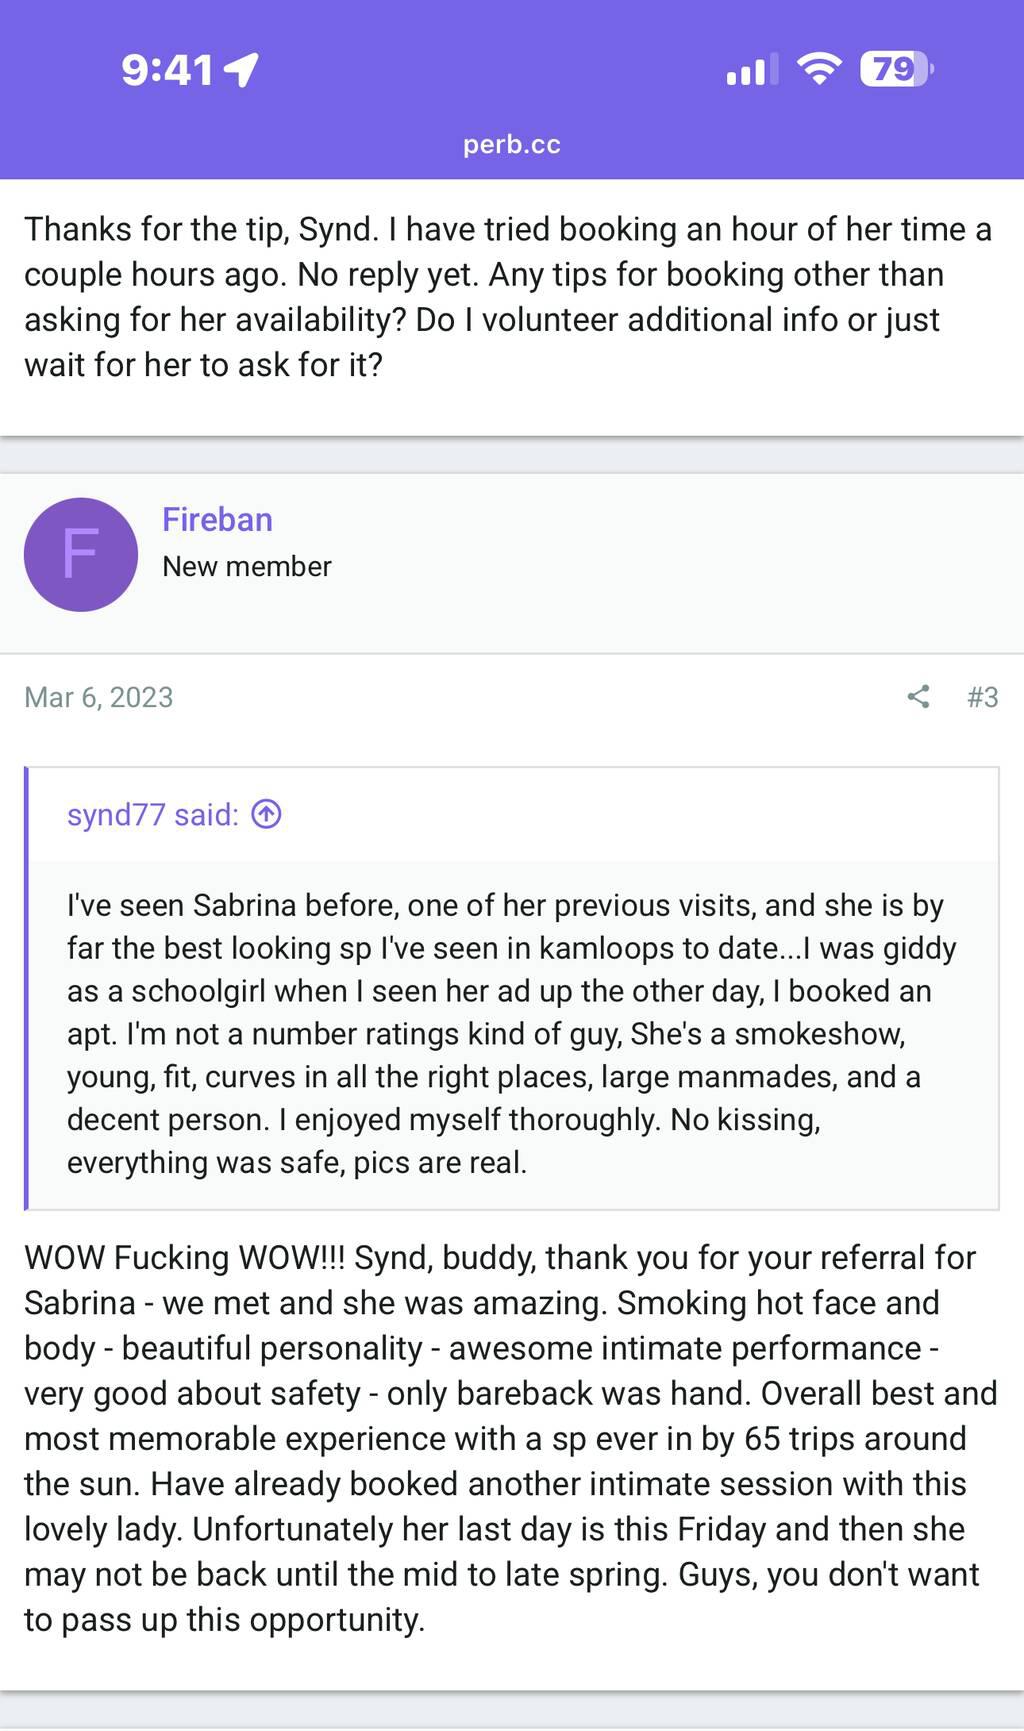Tap the cellular signal bars icon
The height and width of the screenshot is (1731, 1024).
point(751,70)
